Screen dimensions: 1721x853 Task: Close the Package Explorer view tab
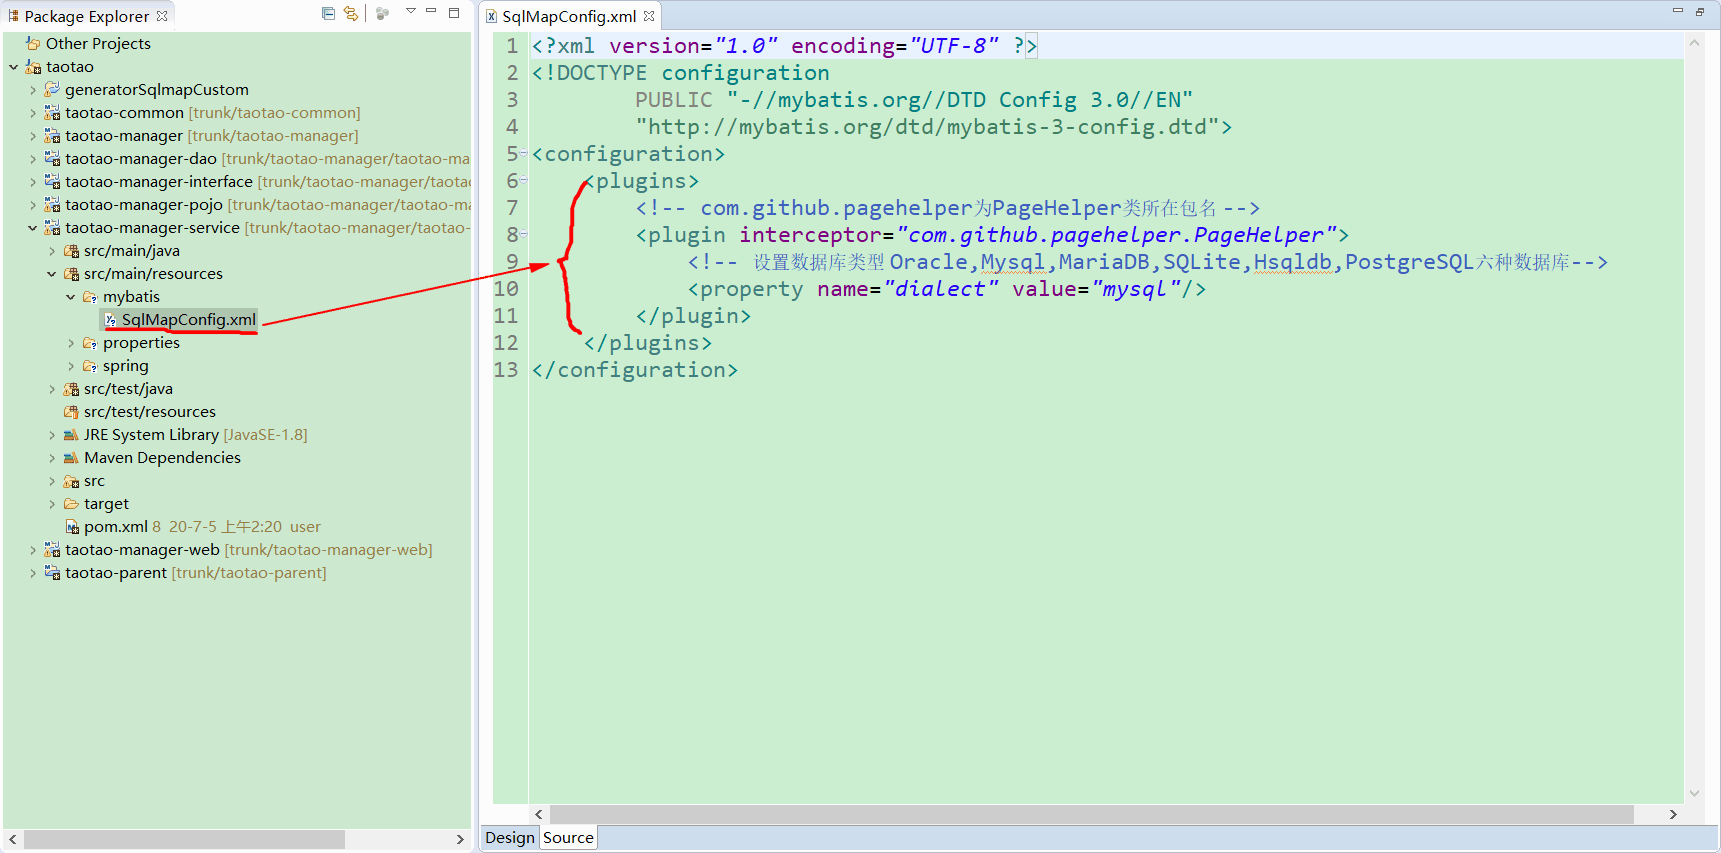pos(162,16)
